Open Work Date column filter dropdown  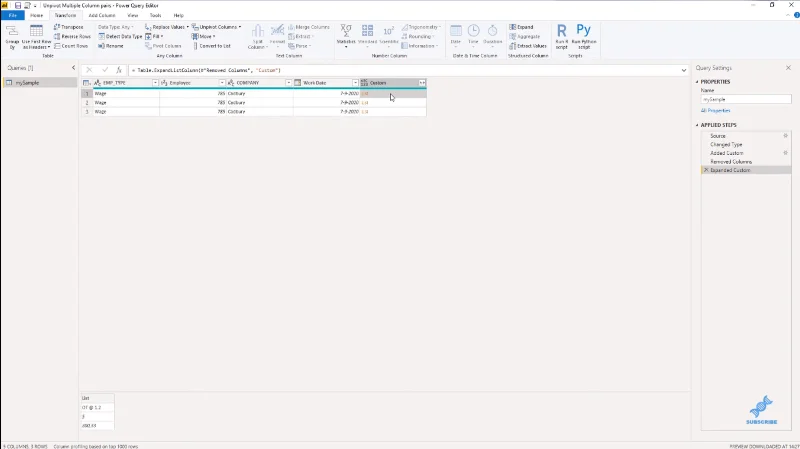point(355,83)
